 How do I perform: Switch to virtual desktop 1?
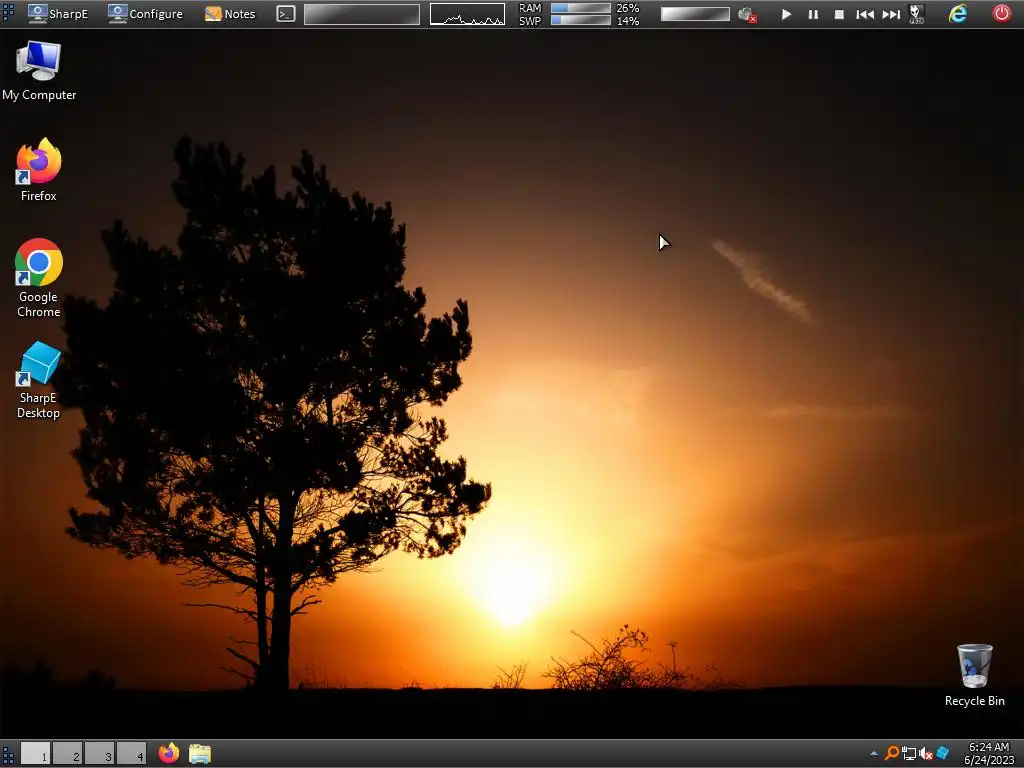[x=35, y=753]
